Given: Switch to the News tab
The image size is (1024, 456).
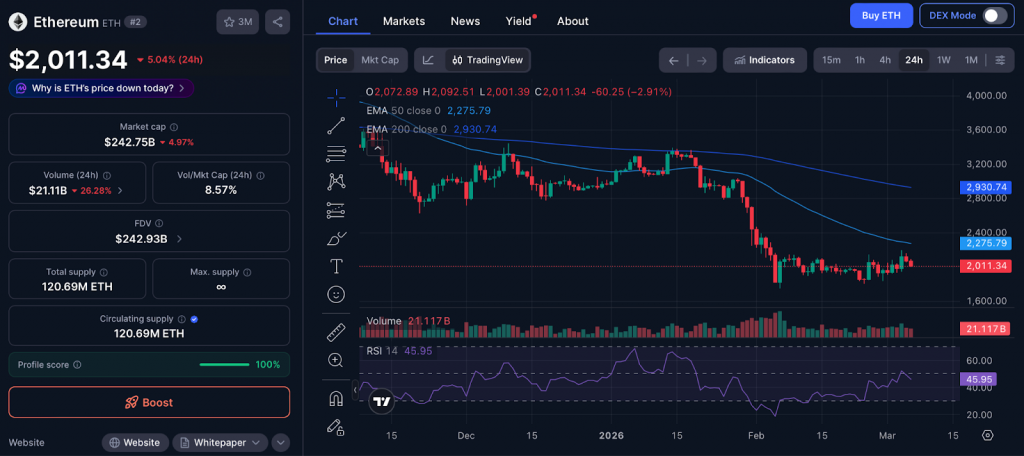Looking at the screenshot, I should pyautogui.click(x=465, y=21).
